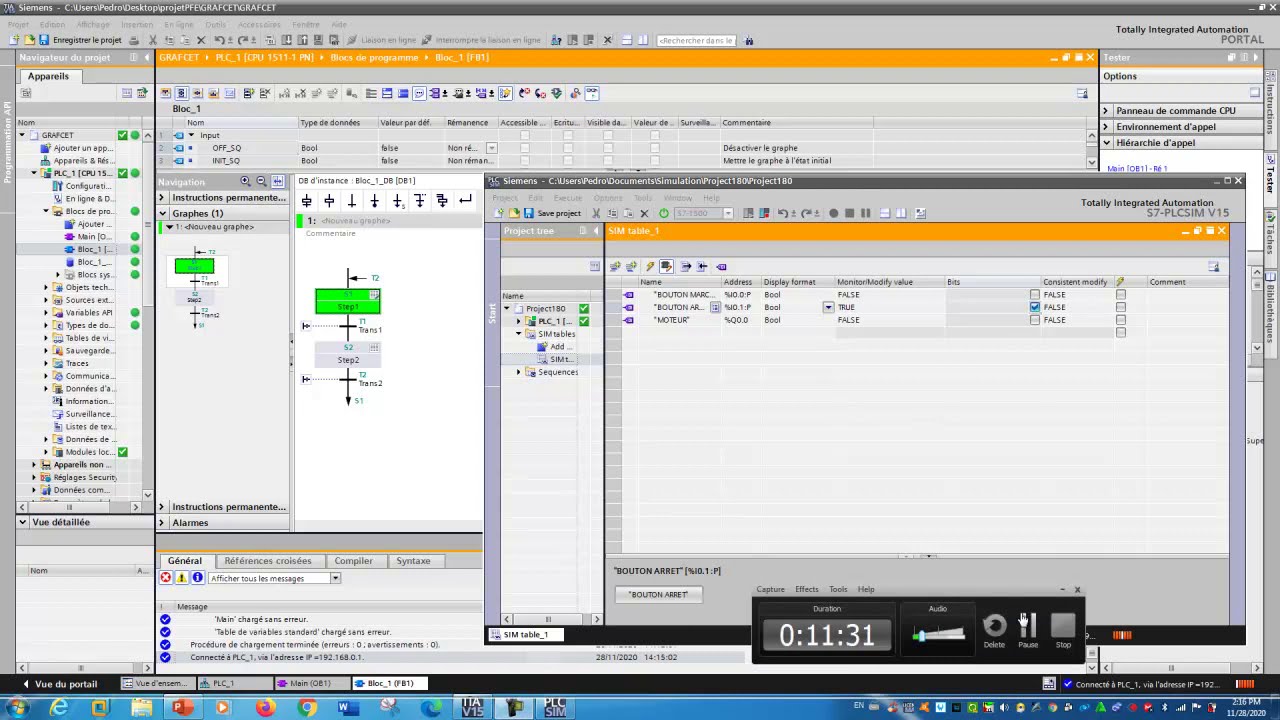The width and height of the screenshot is (1280, 720).
Task: Toggle Accessible checkbox for OFF_SQ row
Action: 524,148
